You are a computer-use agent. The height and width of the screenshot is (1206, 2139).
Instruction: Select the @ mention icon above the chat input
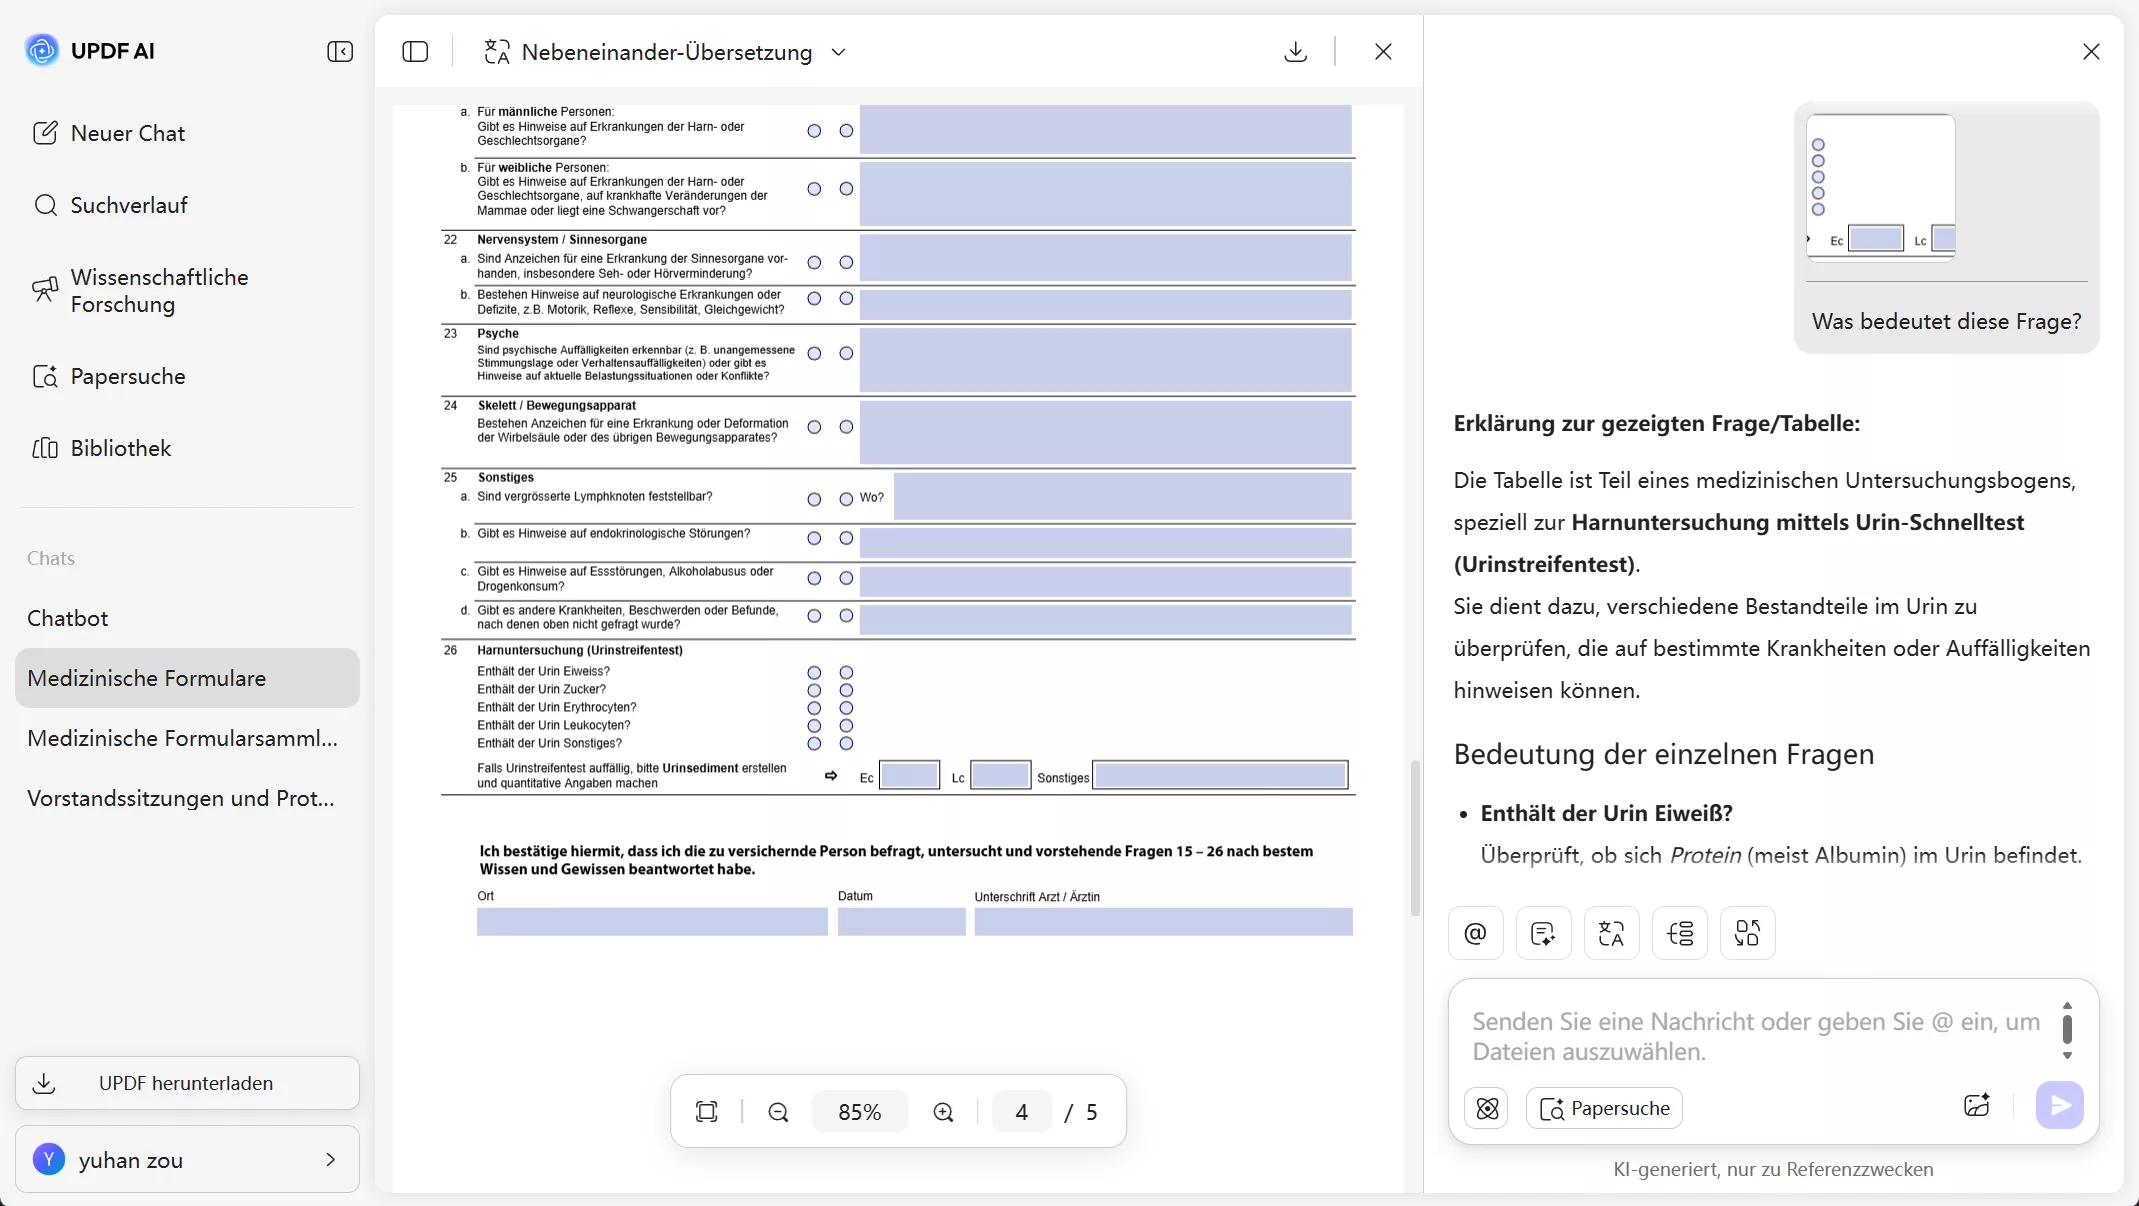[x=1476, y=932]
